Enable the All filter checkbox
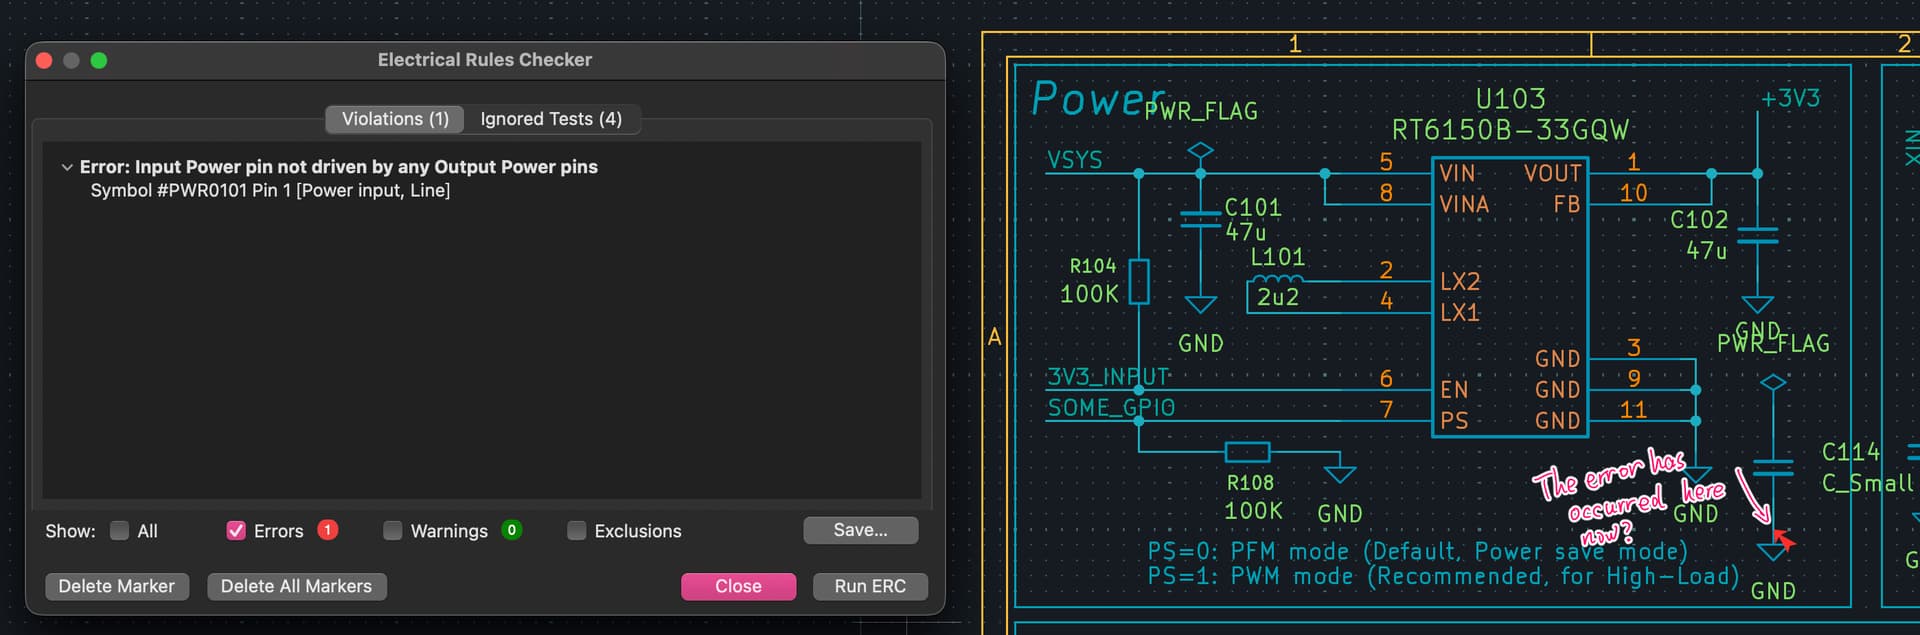 click(119, 531)
